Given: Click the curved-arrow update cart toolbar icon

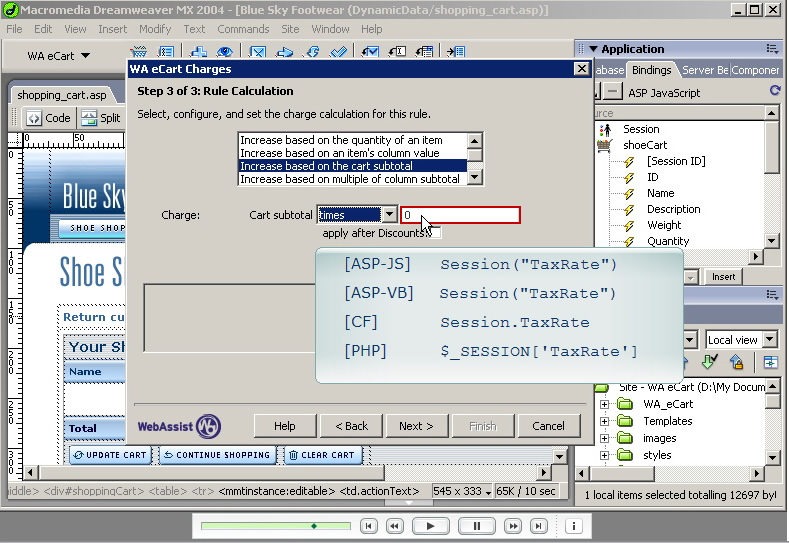Looking at the screenshot, I should (x=312, y=52).
